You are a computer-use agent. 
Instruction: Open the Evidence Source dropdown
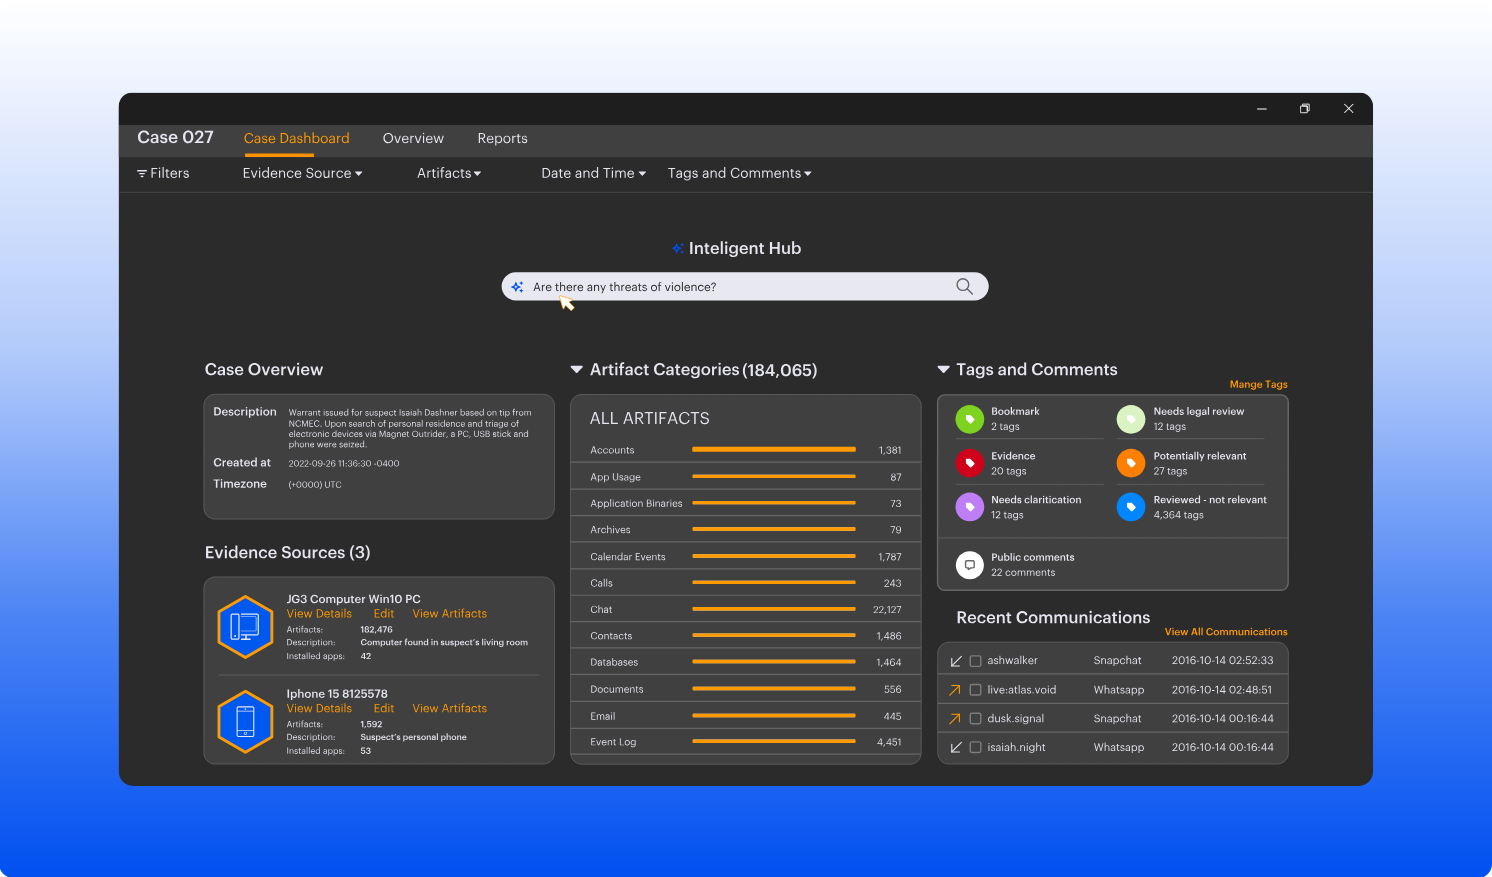pos(302,173)
